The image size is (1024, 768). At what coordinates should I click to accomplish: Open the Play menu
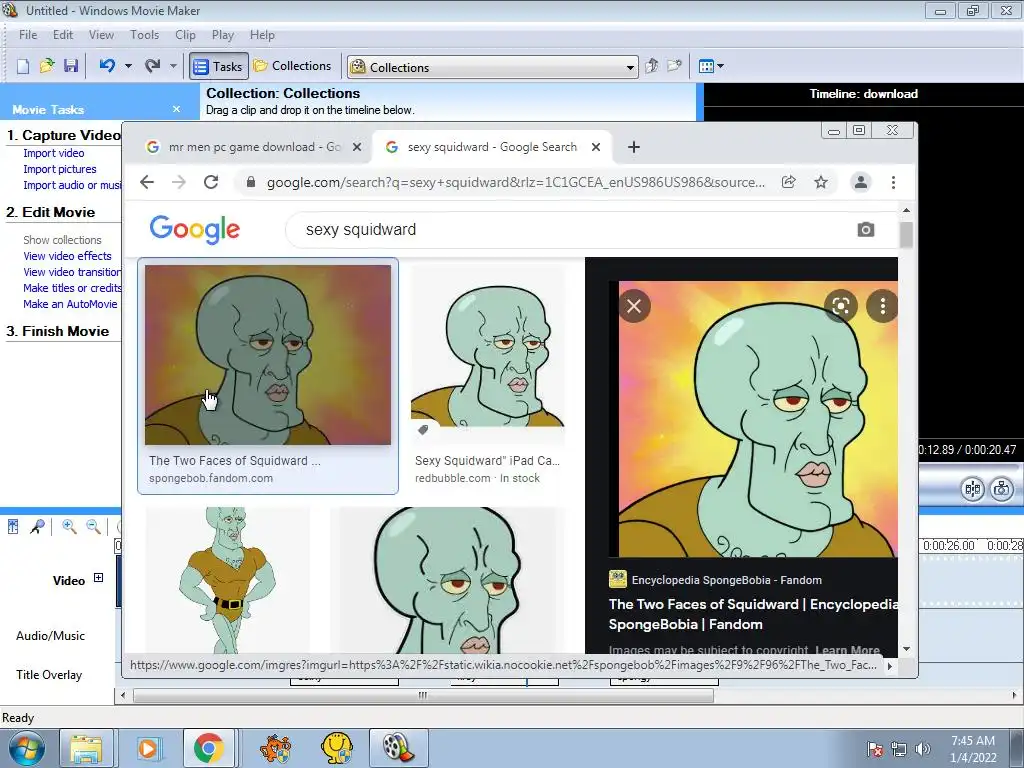pos(223,35)
